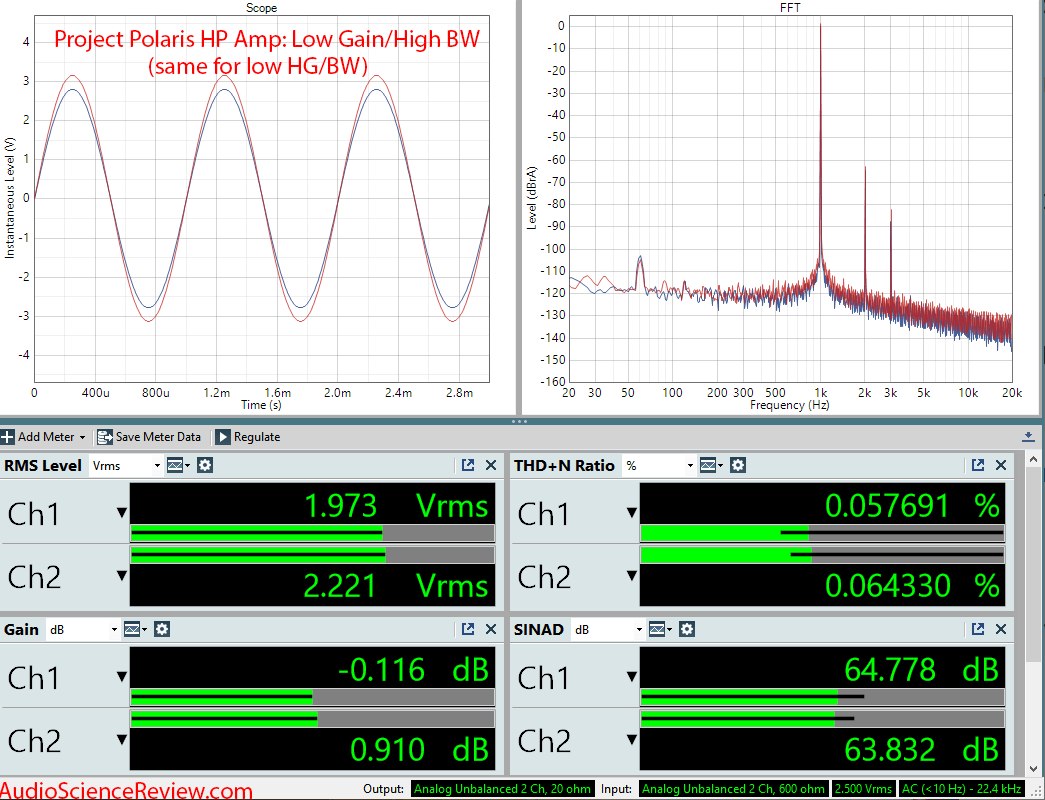Open the RMS Level unit dropdown (Vrms)
The image size is (1045, 800).
125,465
